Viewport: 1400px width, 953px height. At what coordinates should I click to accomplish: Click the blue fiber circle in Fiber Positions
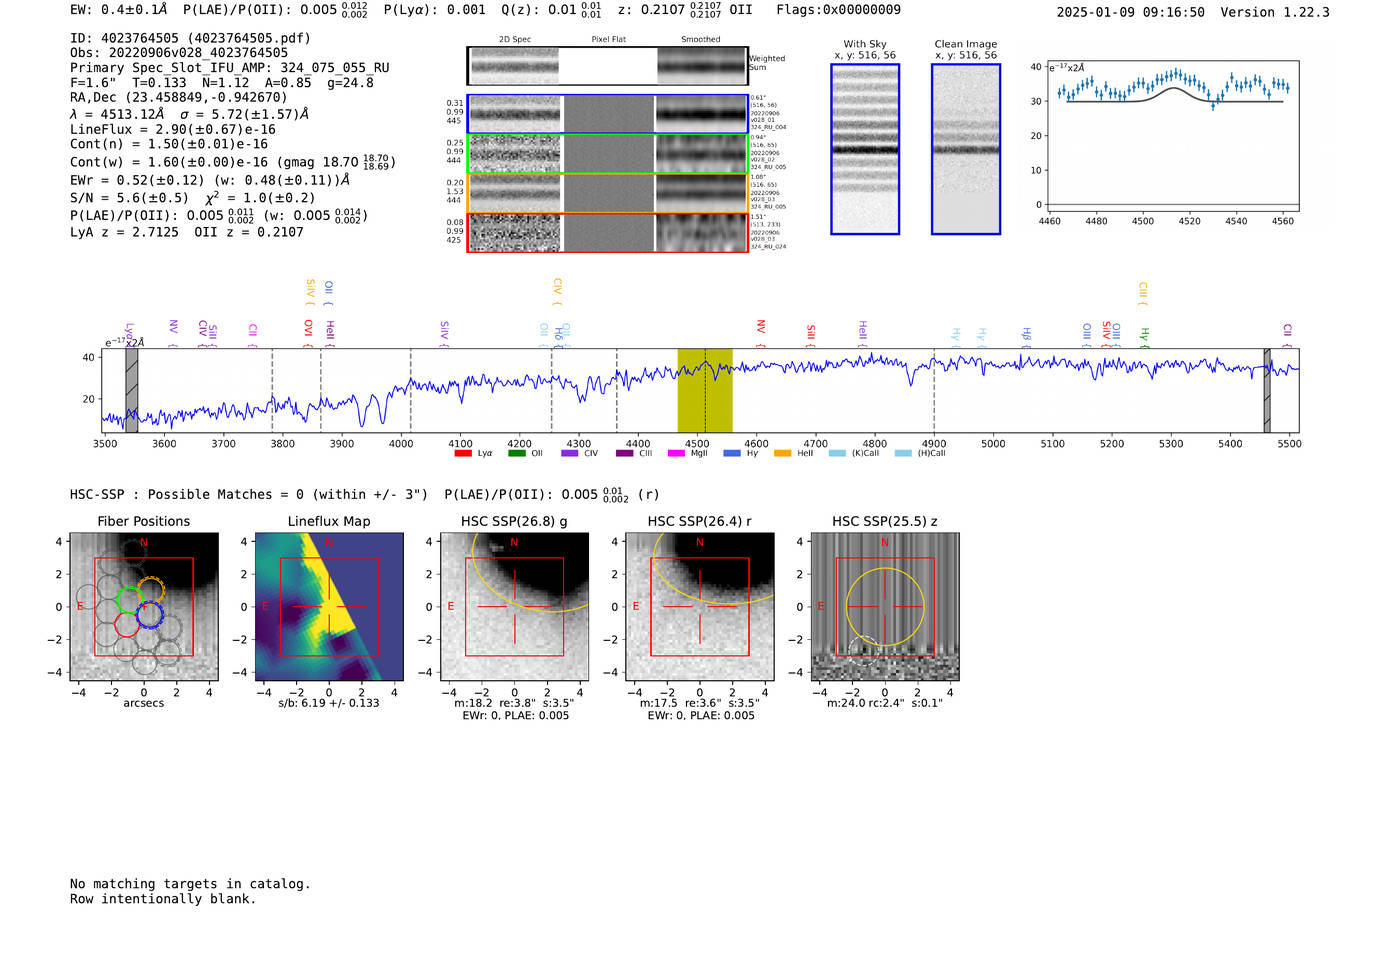149,615
